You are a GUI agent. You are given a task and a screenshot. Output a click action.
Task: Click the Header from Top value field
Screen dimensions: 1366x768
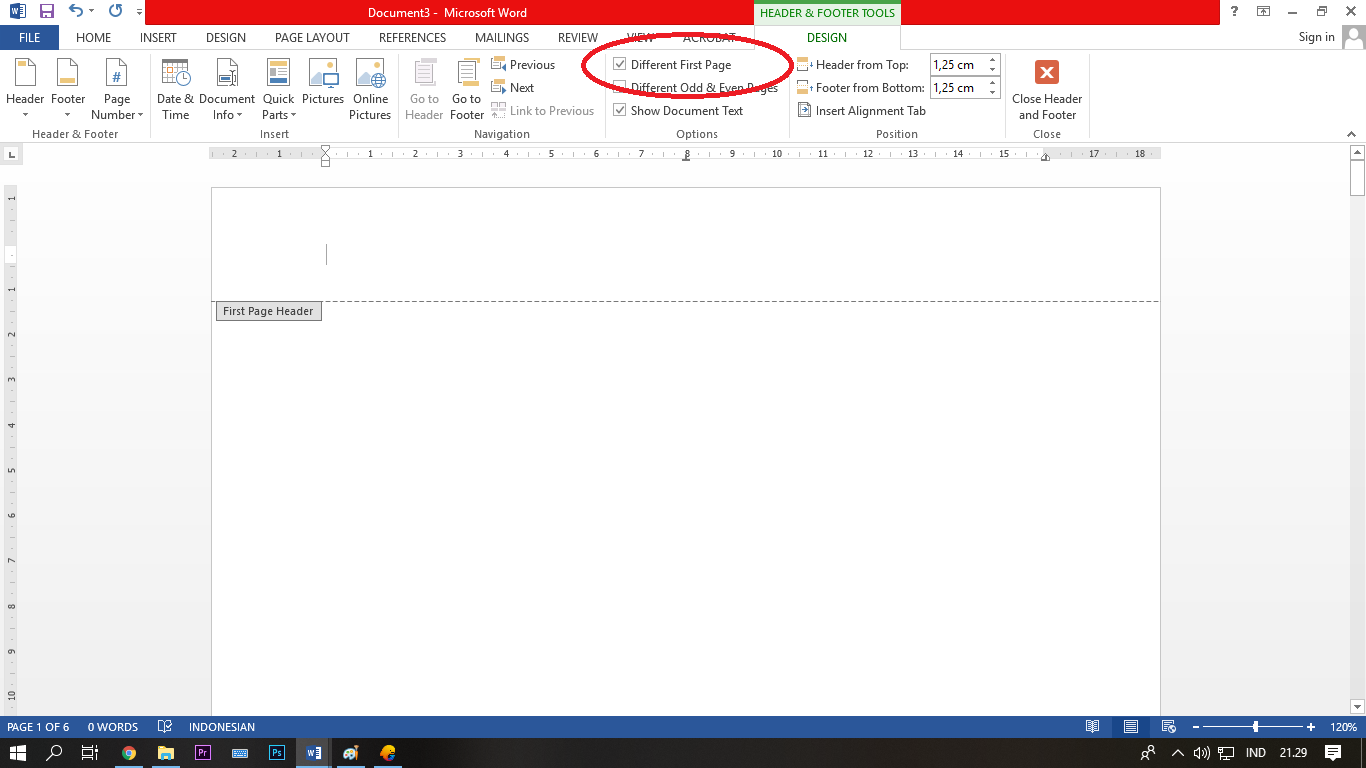tap(958, 65)
